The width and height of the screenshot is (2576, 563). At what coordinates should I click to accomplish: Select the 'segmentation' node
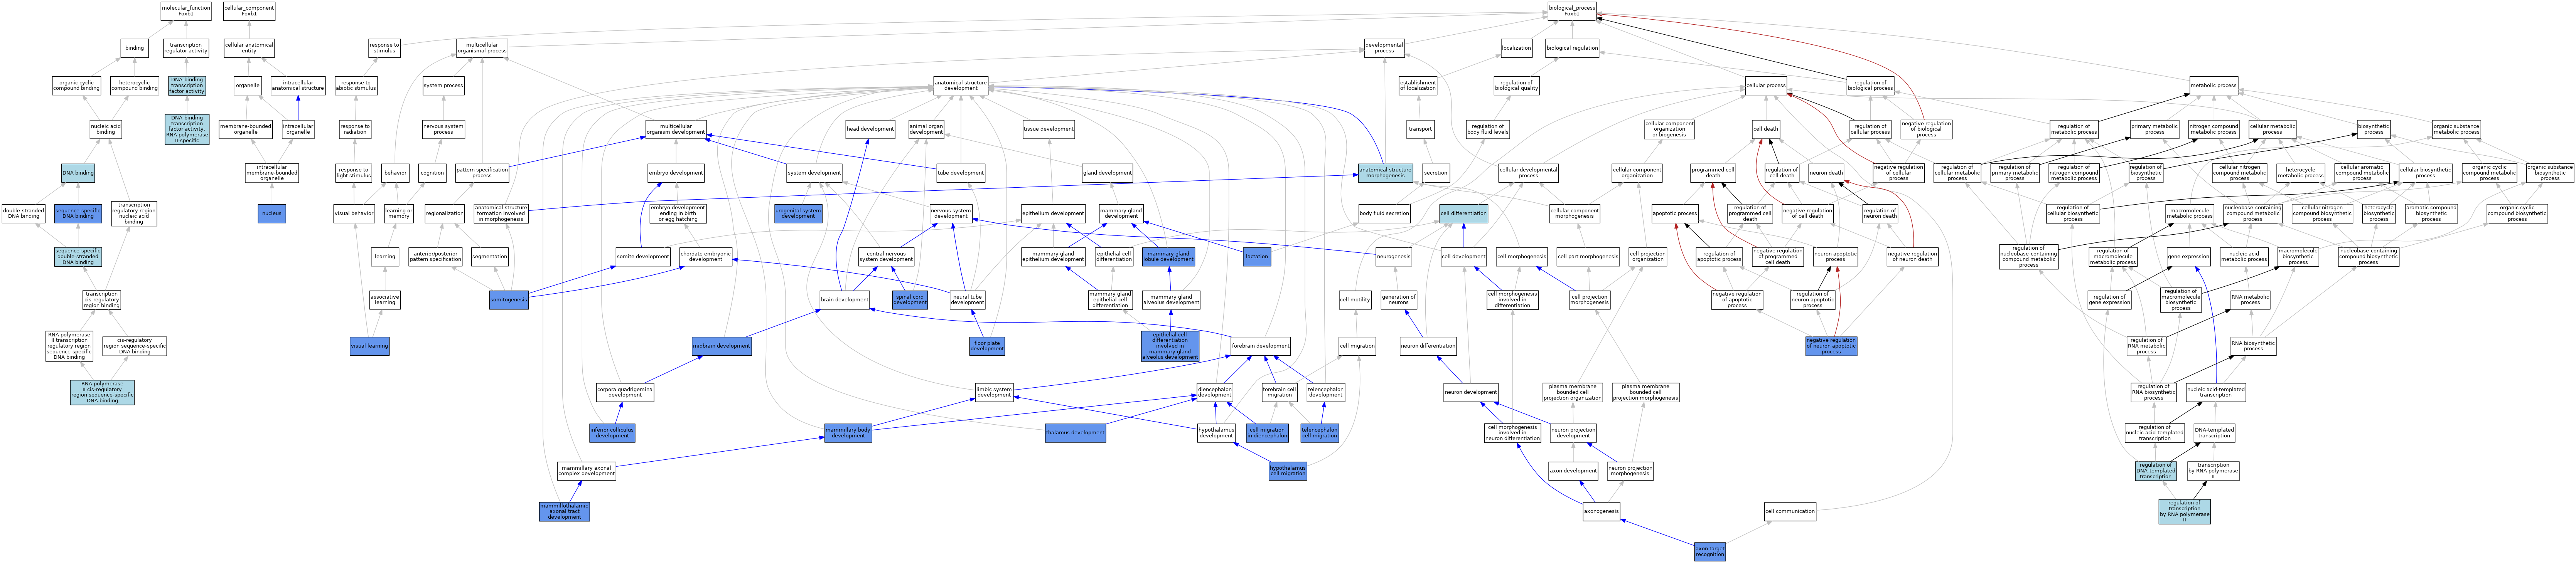click(x=490, y=257)
